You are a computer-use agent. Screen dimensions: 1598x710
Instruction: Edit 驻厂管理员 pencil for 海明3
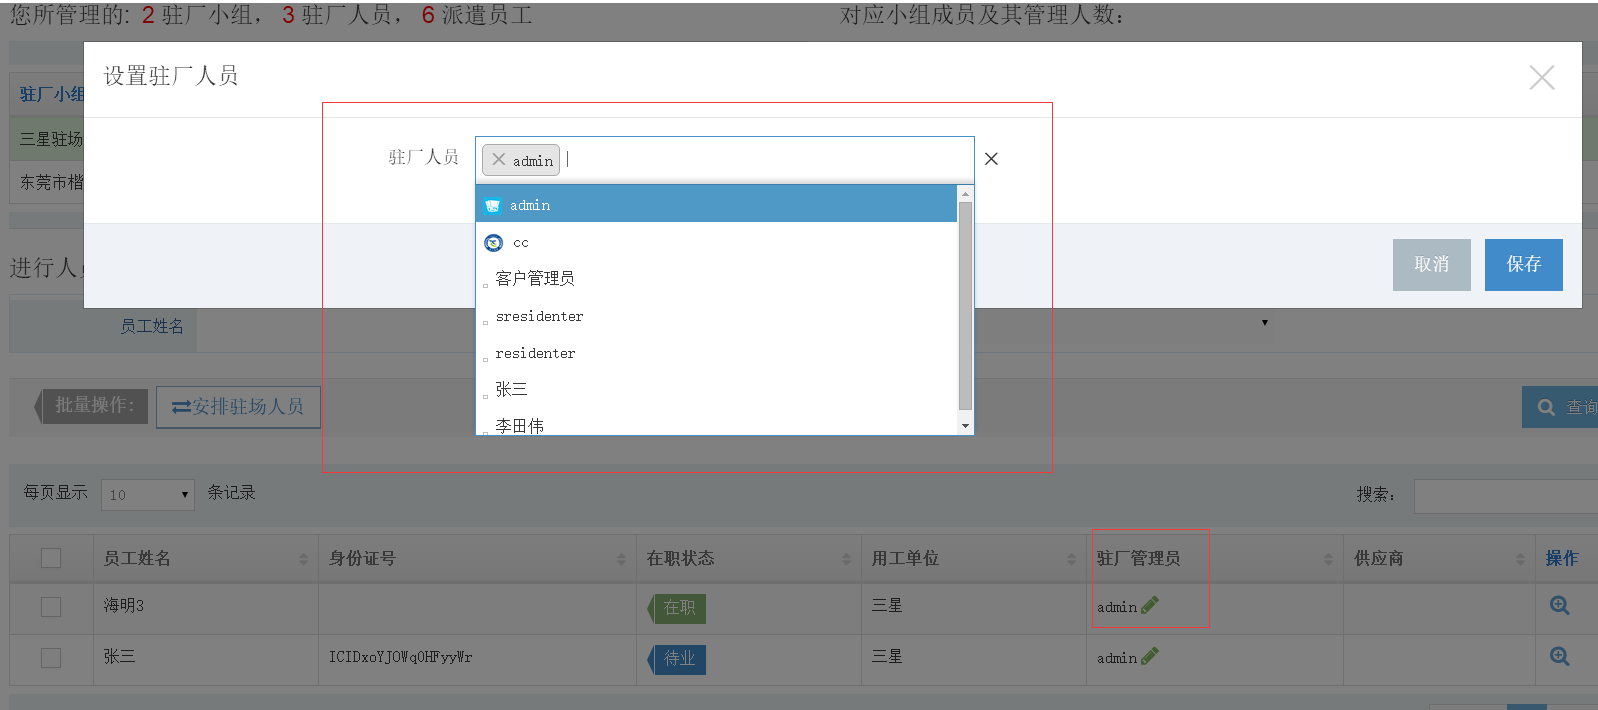coord(1150,605)
